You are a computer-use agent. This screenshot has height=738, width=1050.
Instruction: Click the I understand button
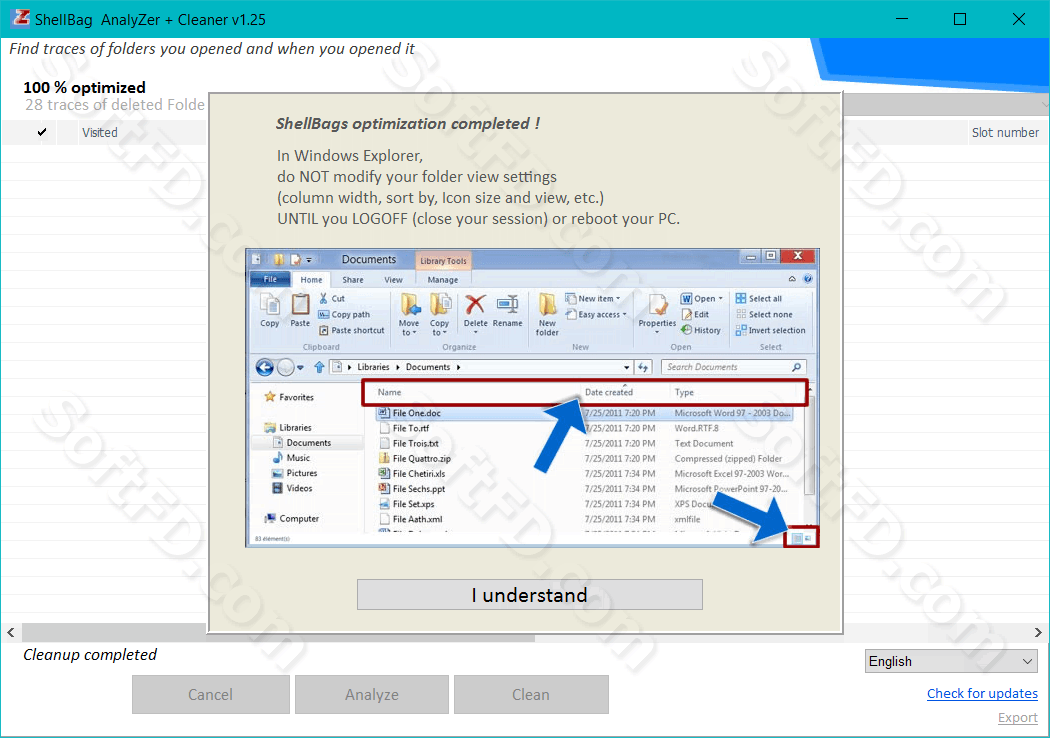point(530,595)
